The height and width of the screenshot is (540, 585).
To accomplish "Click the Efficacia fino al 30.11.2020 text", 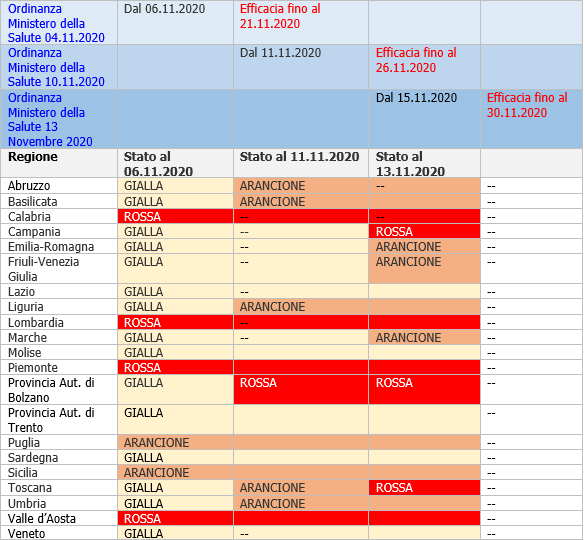I will pyautogui.click(x=527, y=105).
